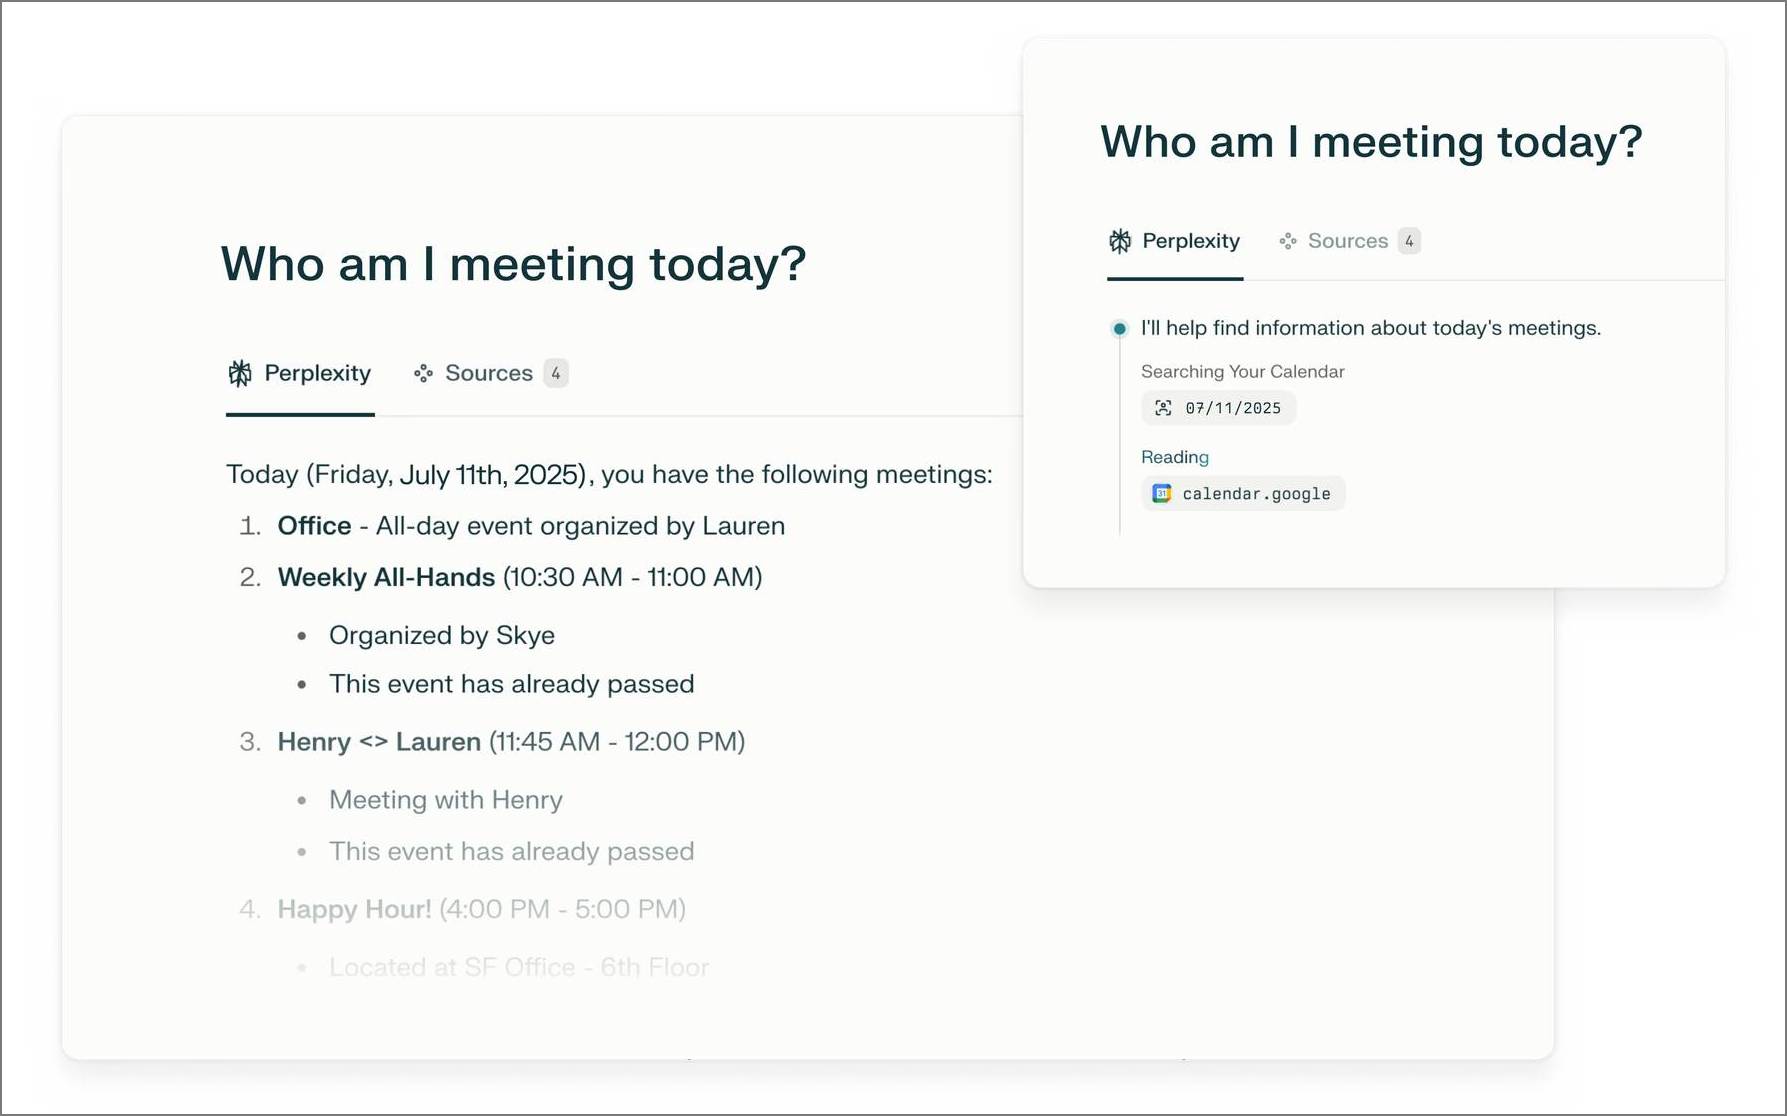Screen dimensions: 1787x1116
Task: Click the Sources dots icon on the back card
Action: click(x=1288, y=240)
